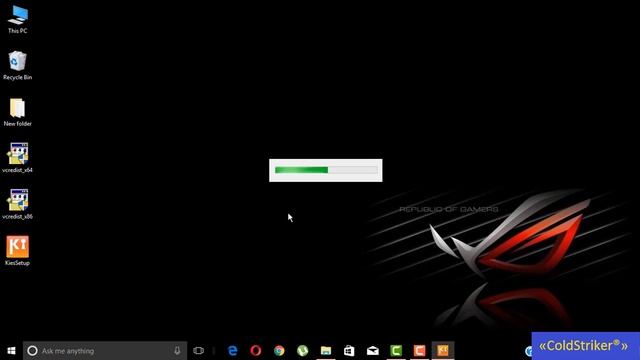Open the Windows Start menu
Viewport: 640px width, 360px height.
[11, 351]
